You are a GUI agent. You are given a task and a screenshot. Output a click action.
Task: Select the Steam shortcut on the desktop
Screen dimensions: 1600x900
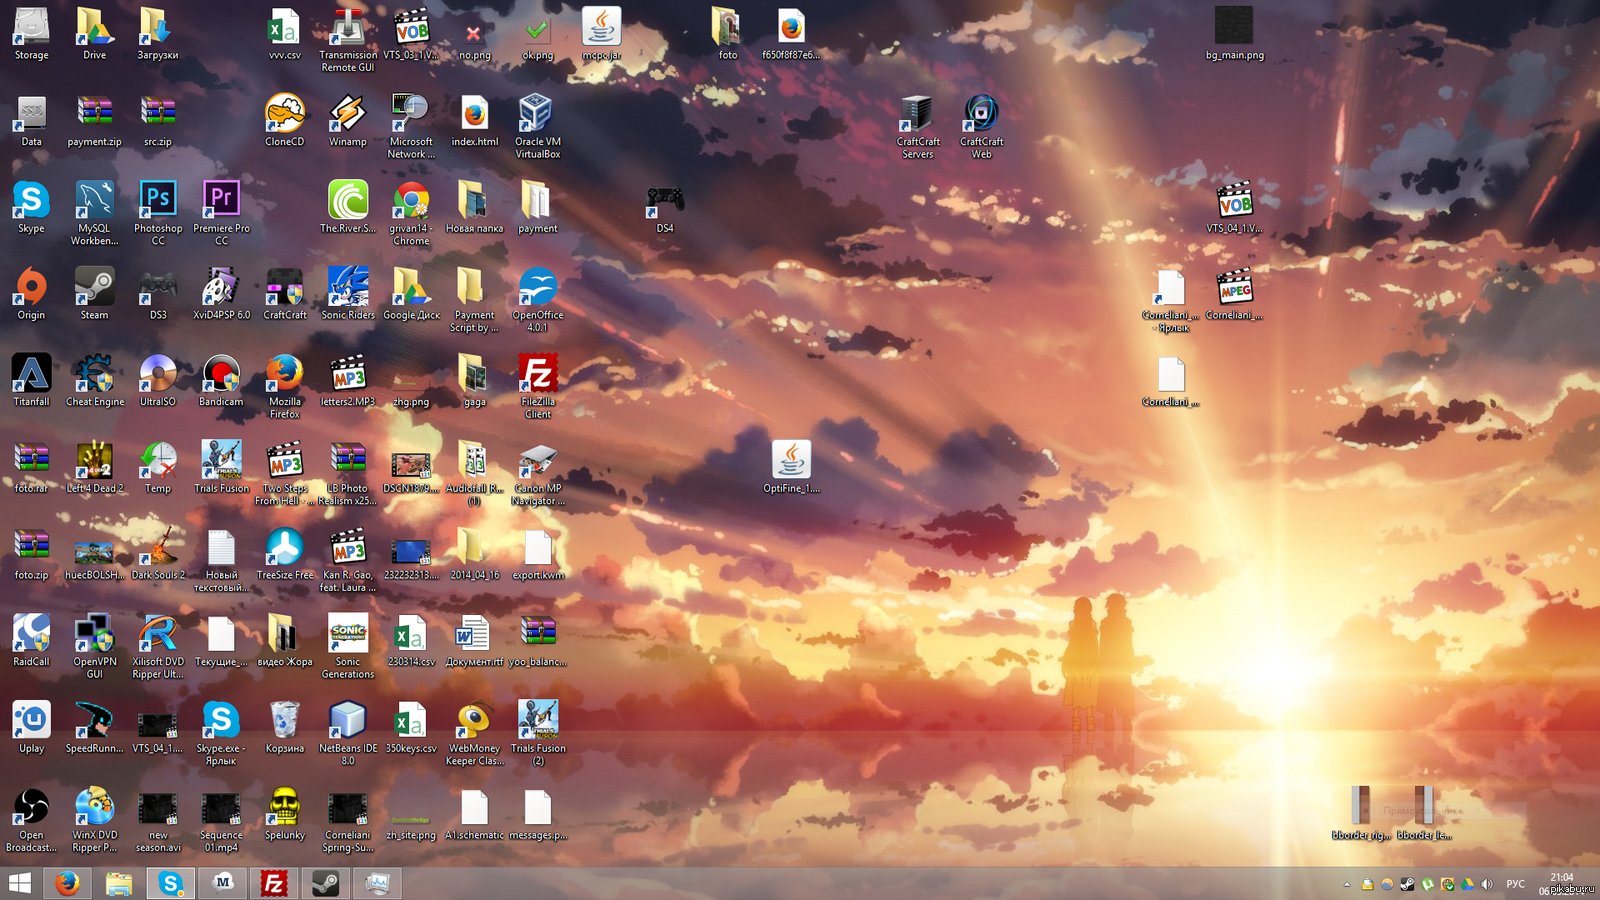pyautogui.click(x=94, y=294)
